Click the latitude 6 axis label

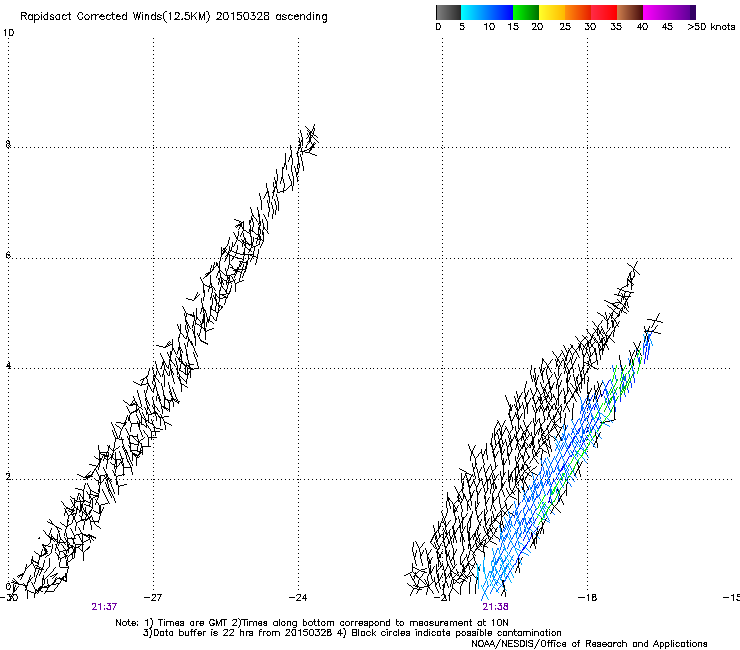click(8, 255)
